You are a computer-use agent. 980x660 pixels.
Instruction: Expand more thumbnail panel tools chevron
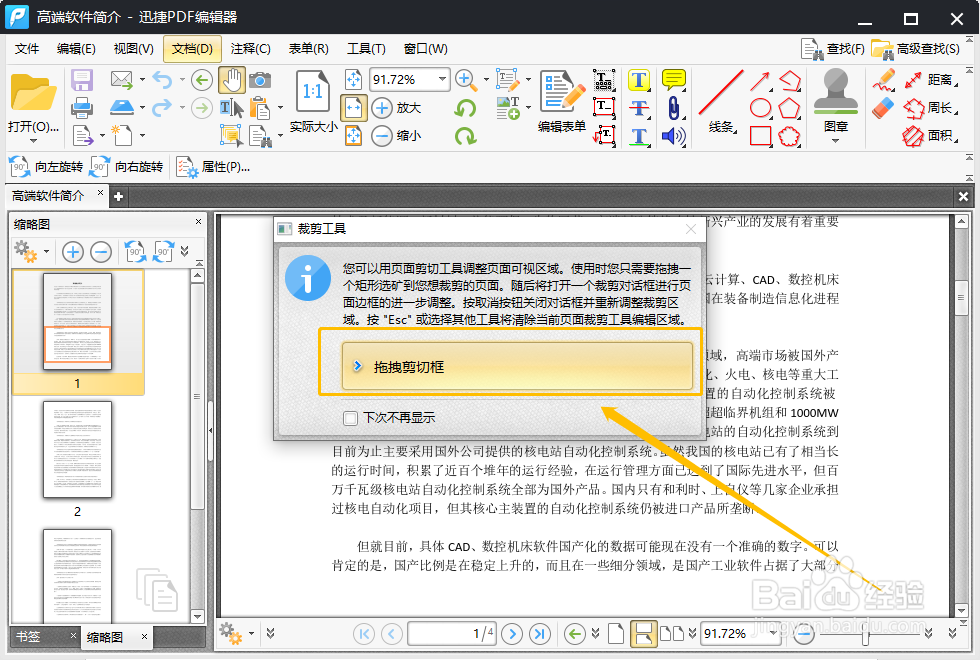coord(184,251)
